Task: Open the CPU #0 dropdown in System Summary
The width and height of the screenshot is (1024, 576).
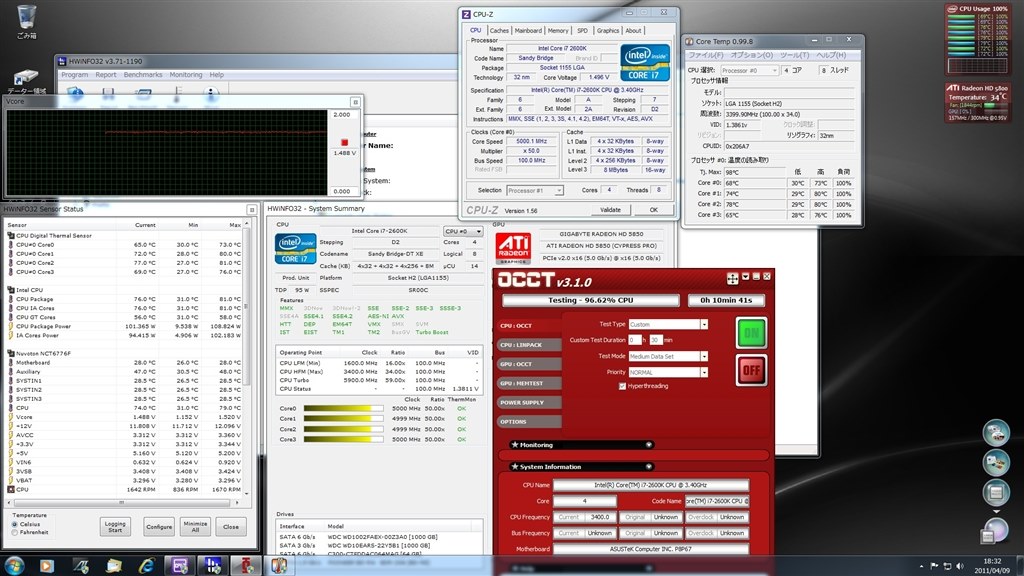Action: click(463, 231)
